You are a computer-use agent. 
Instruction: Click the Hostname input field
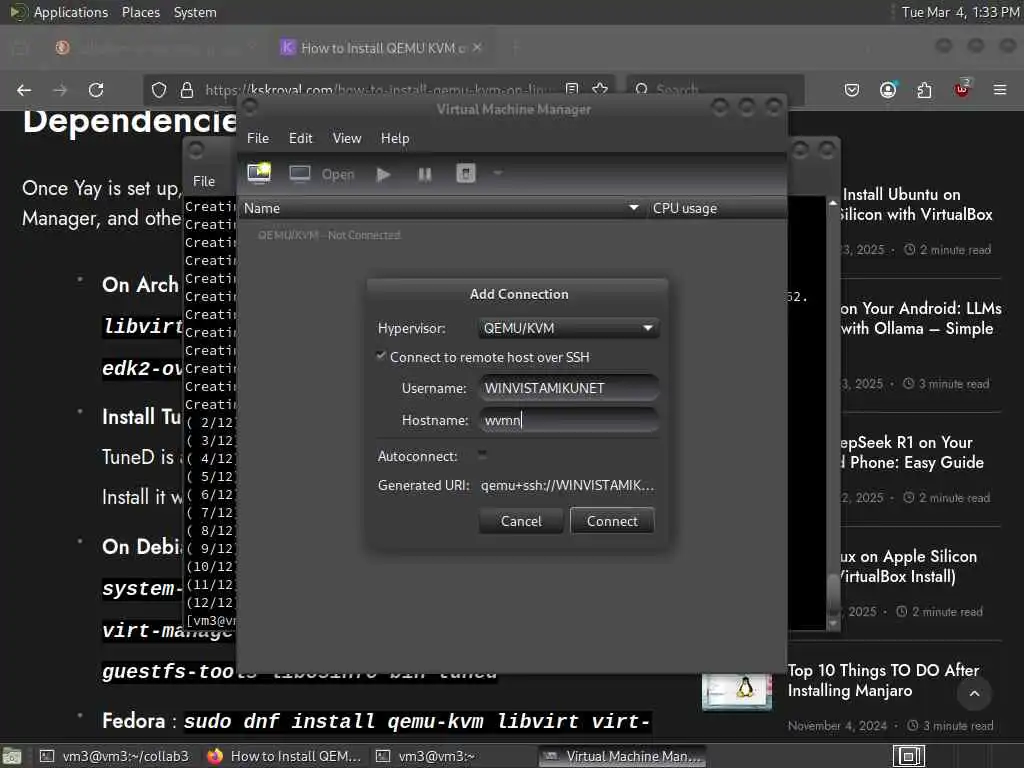(x=568, y=420)
